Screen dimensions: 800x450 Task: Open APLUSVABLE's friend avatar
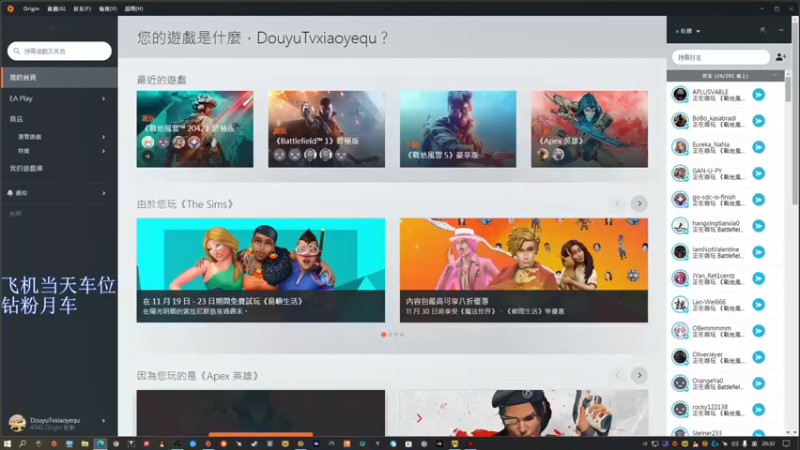coord(680,94)
